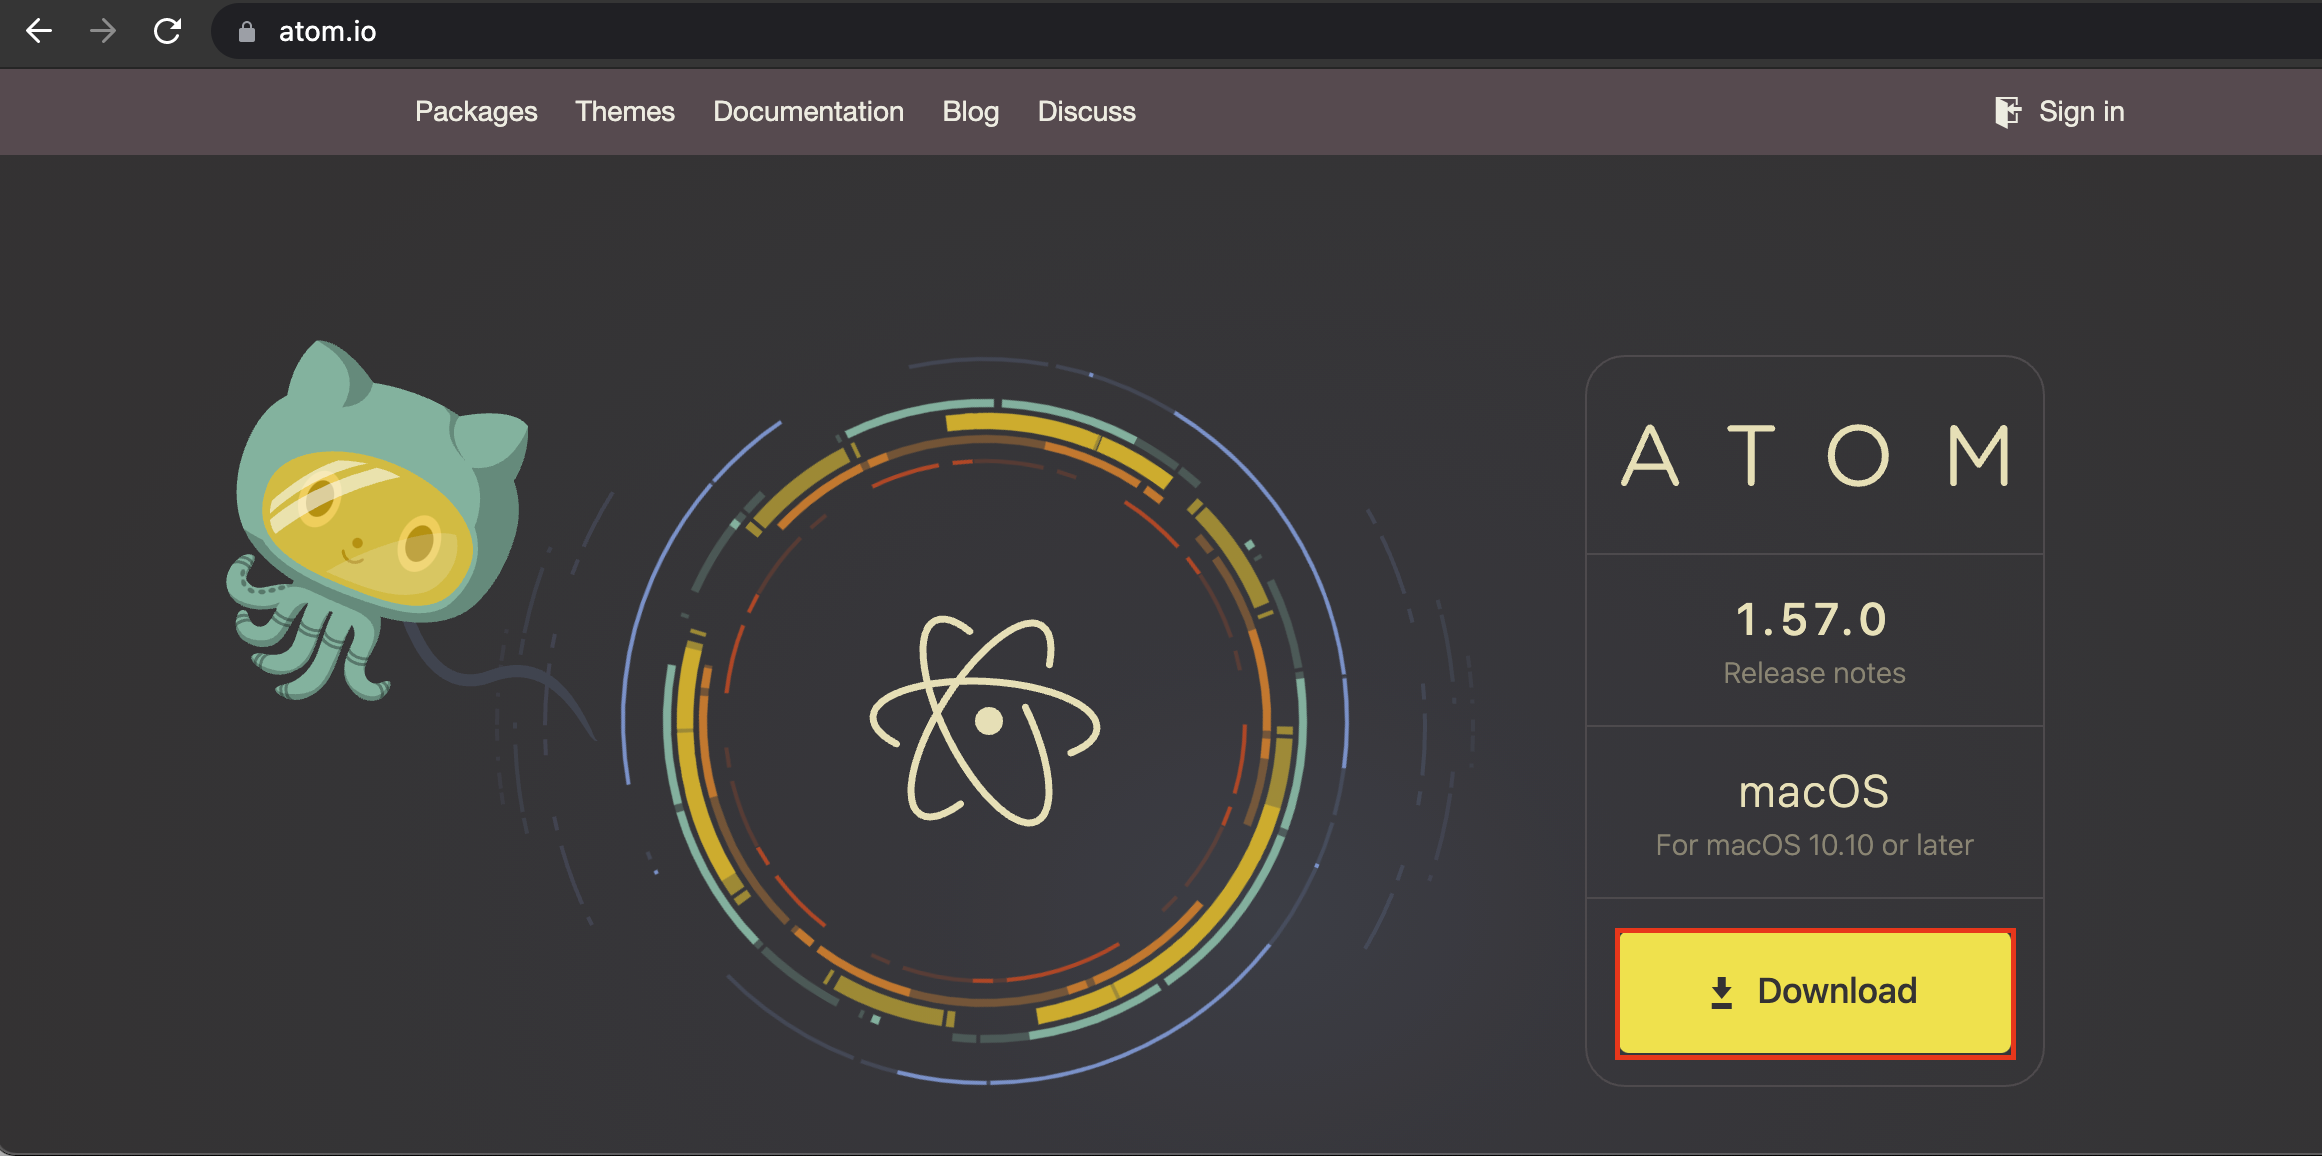The width and height of the screenshot is (2322, 1156).
Task: Open the Discuss forum link
Action: click(x=1086, y=111)
